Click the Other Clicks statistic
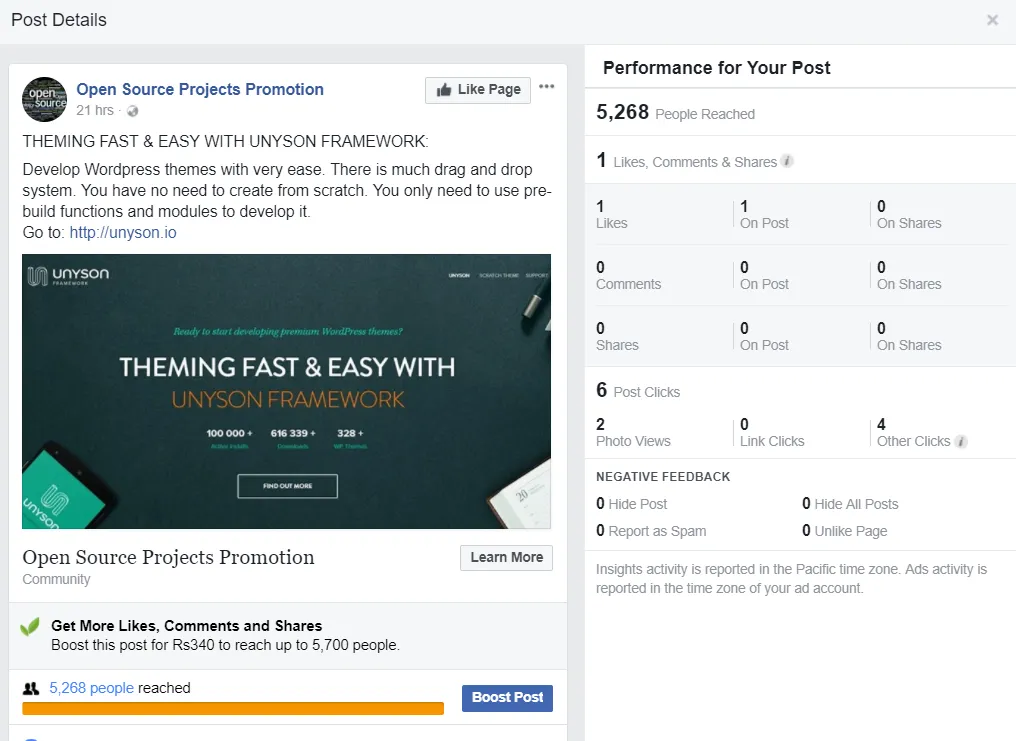The image size is (1016, 741). 914,433
